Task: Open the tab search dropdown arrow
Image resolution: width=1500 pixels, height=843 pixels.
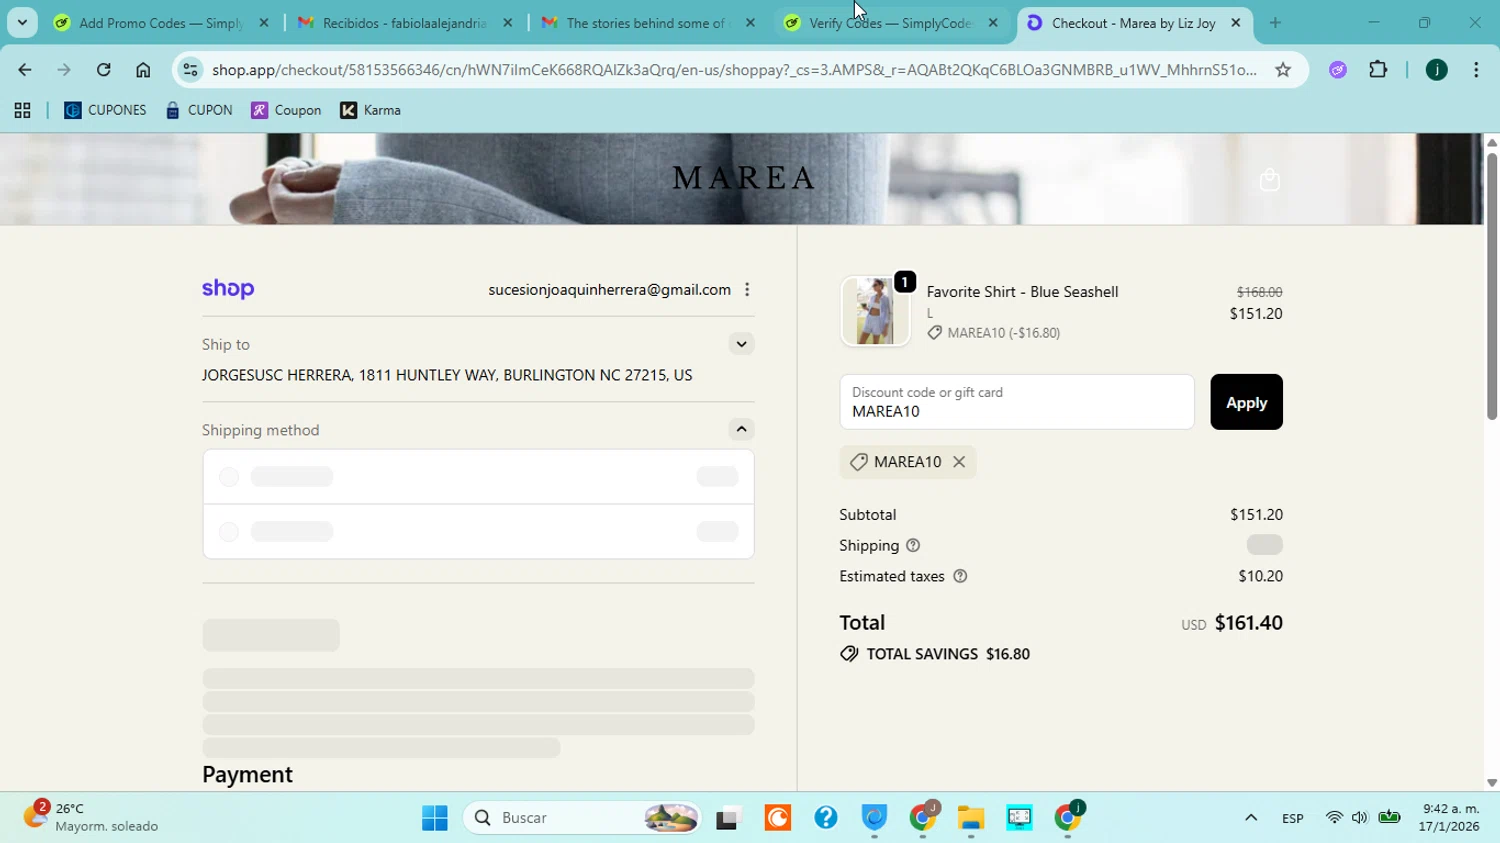Action: point(22,23)
